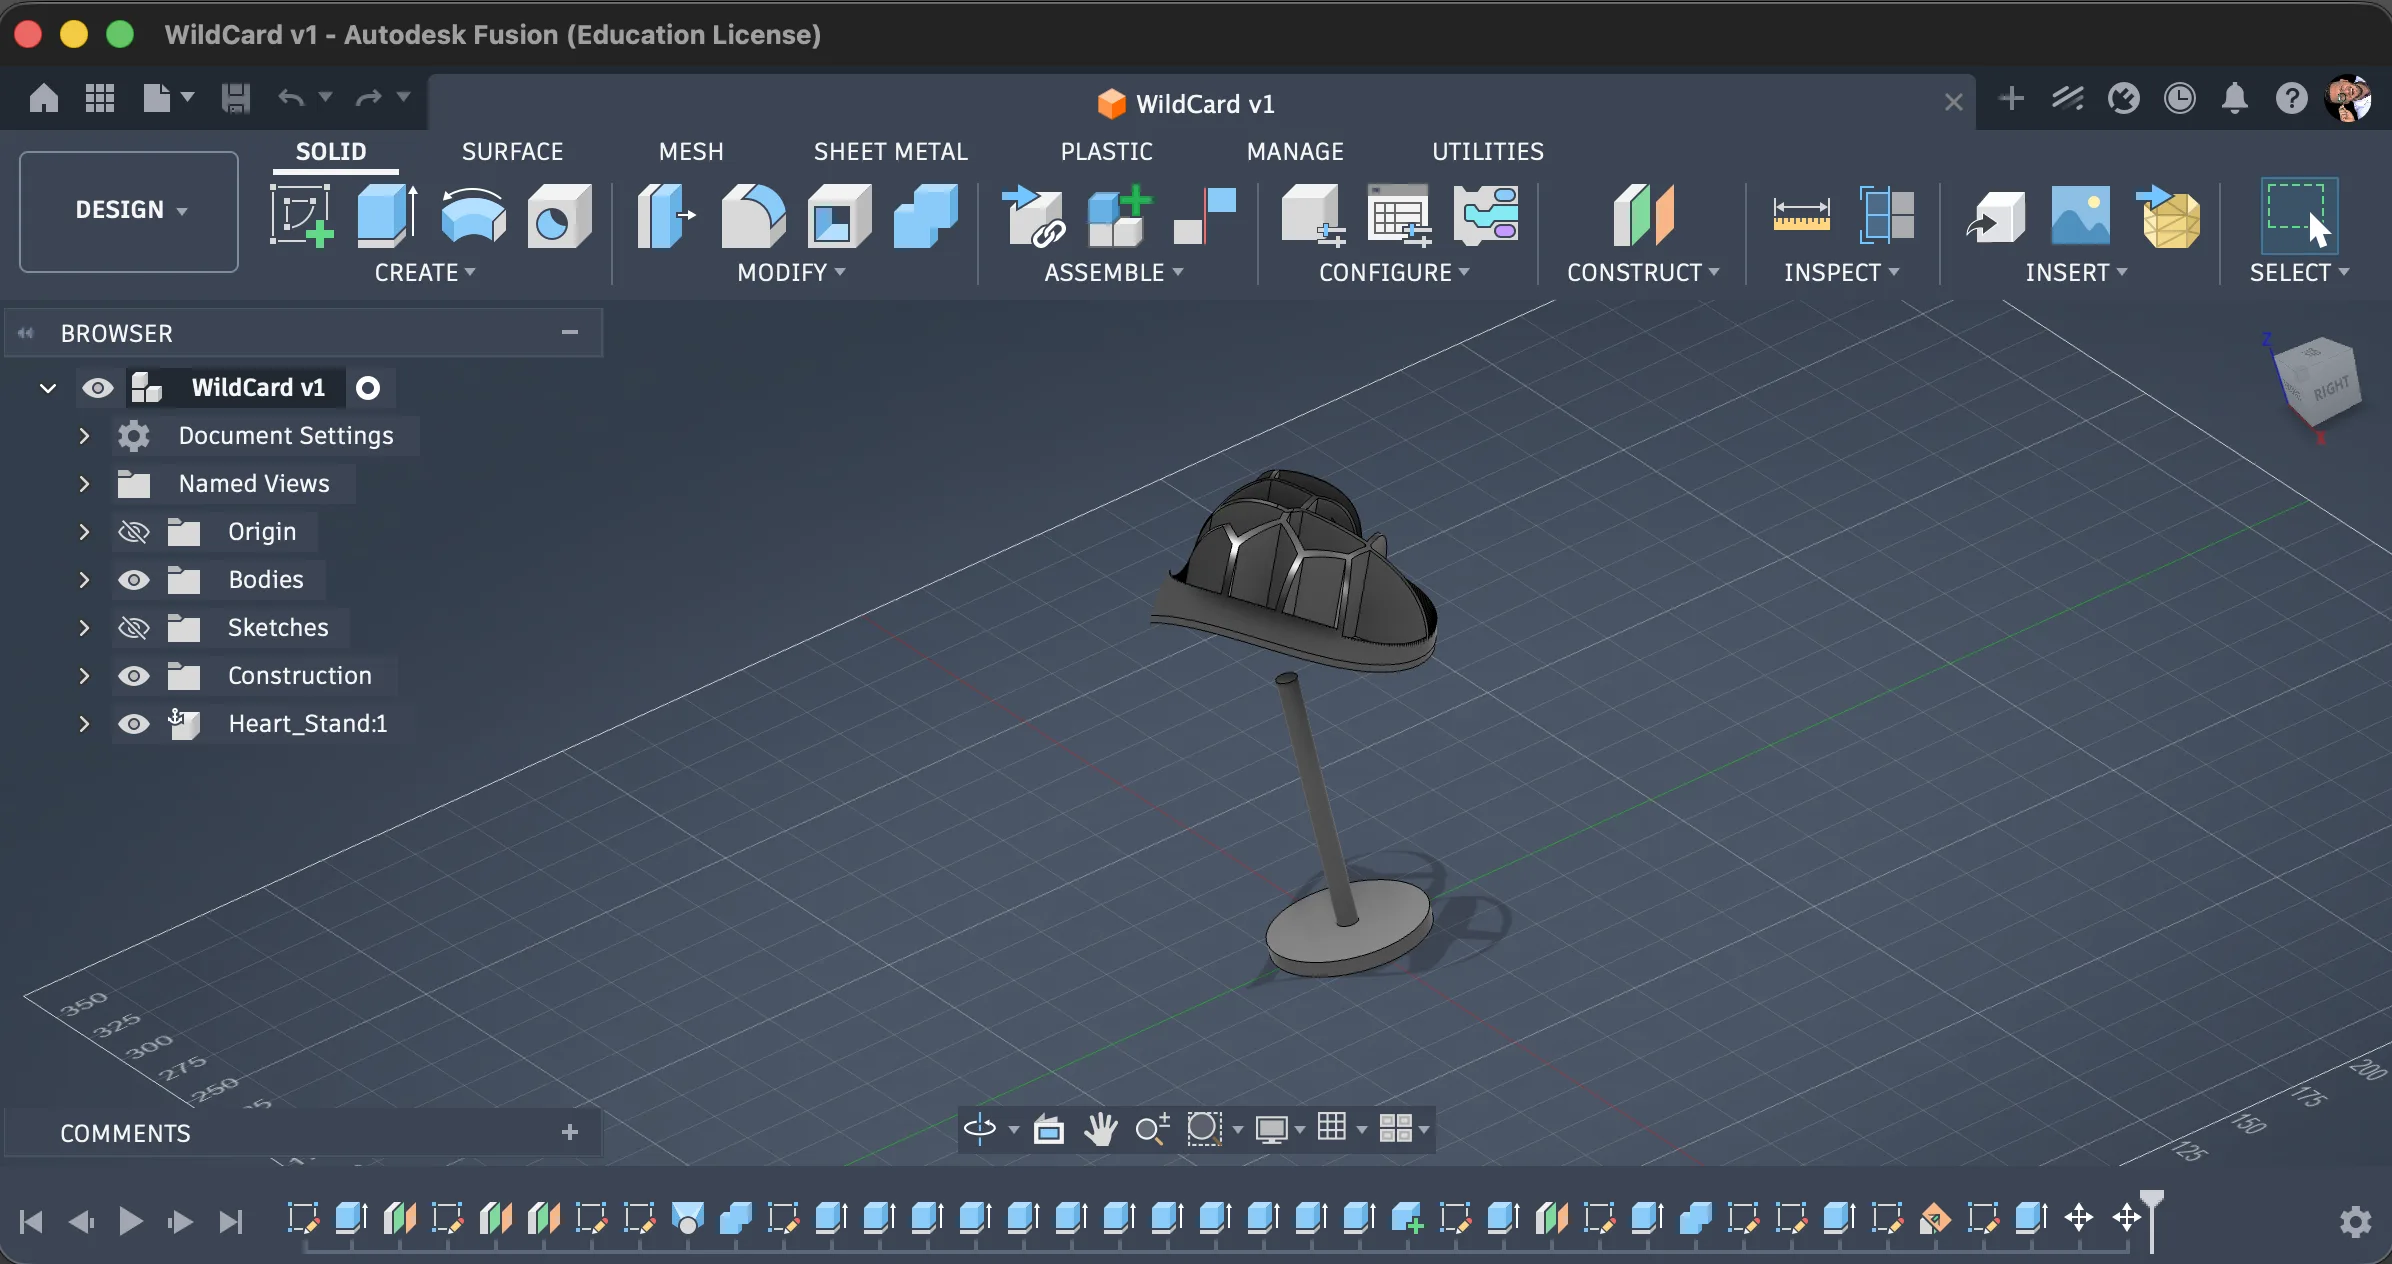Select the Extrude tool in Create

click(387, 215)
